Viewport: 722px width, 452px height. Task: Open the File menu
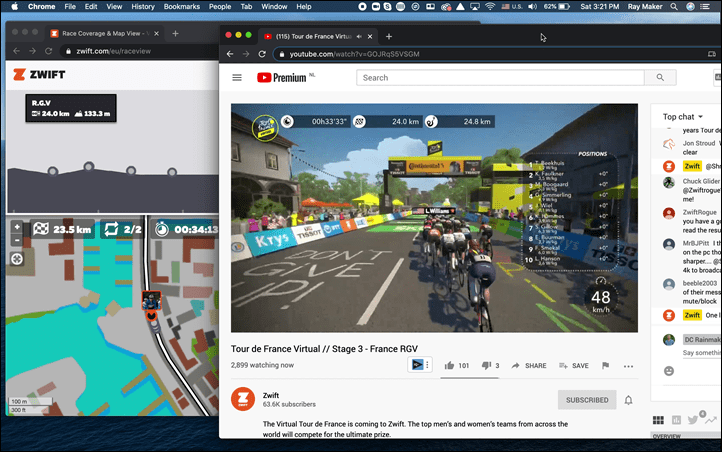[x=70, y=6]
